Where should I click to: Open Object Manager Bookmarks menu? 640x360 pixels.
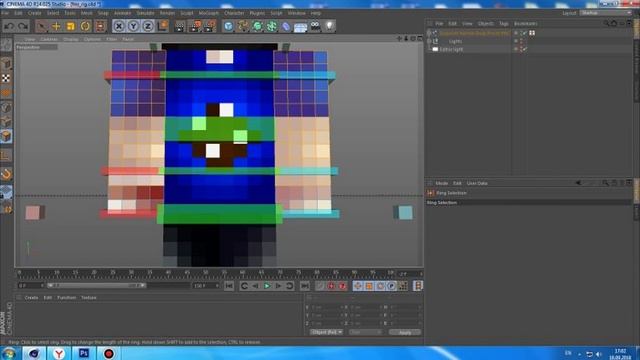coord(526,24)
